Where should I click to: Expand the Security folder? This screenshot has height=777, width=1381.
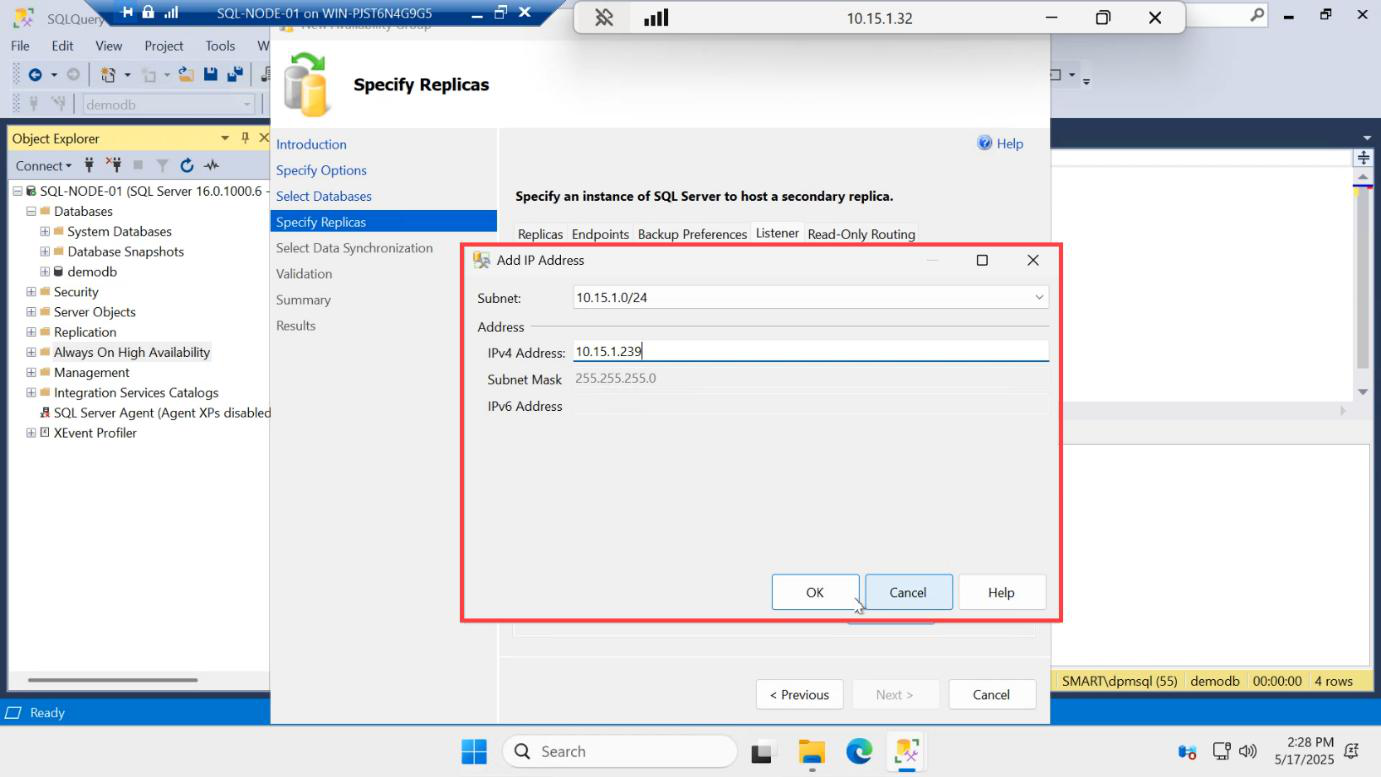(31, 292)
